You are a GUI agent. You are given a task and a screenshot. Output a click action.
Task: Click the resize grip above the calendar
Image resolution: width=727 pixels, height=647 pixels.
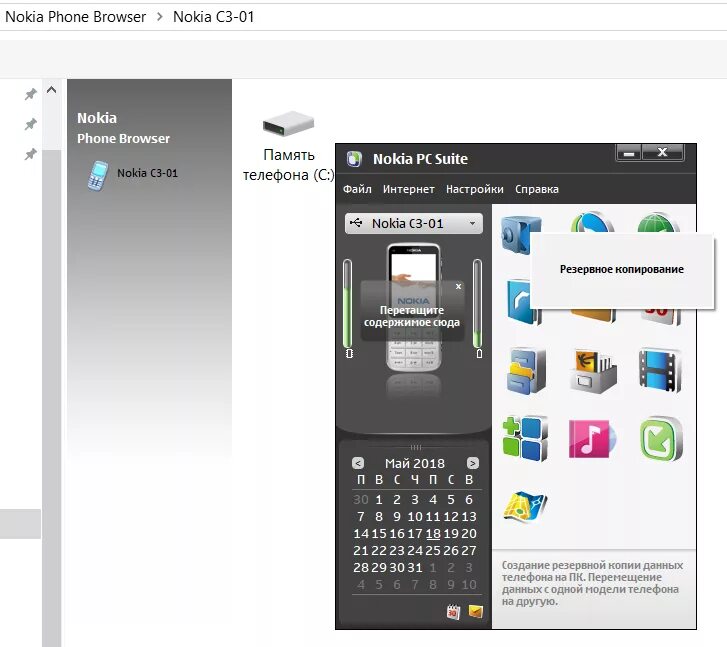[415, 448]
